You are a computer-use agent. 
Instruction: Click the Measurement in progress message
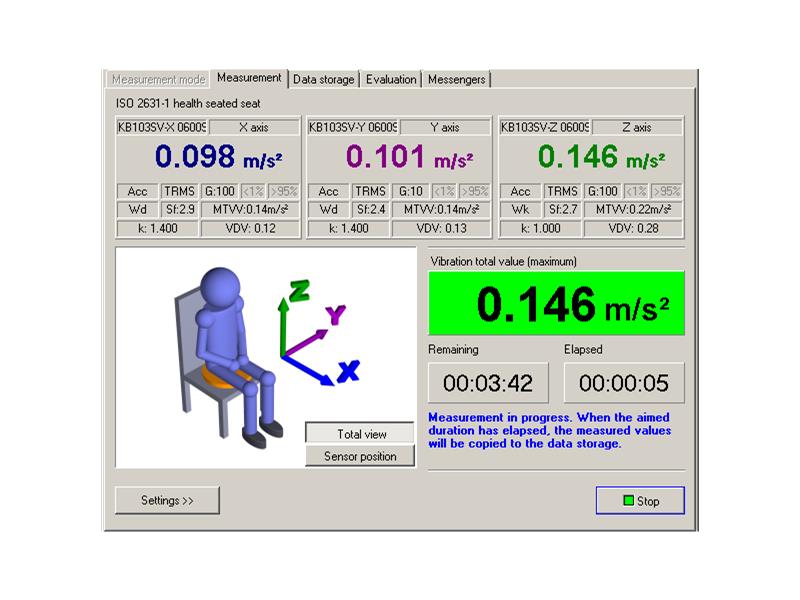pyautogui.click(x=549, y=431)
